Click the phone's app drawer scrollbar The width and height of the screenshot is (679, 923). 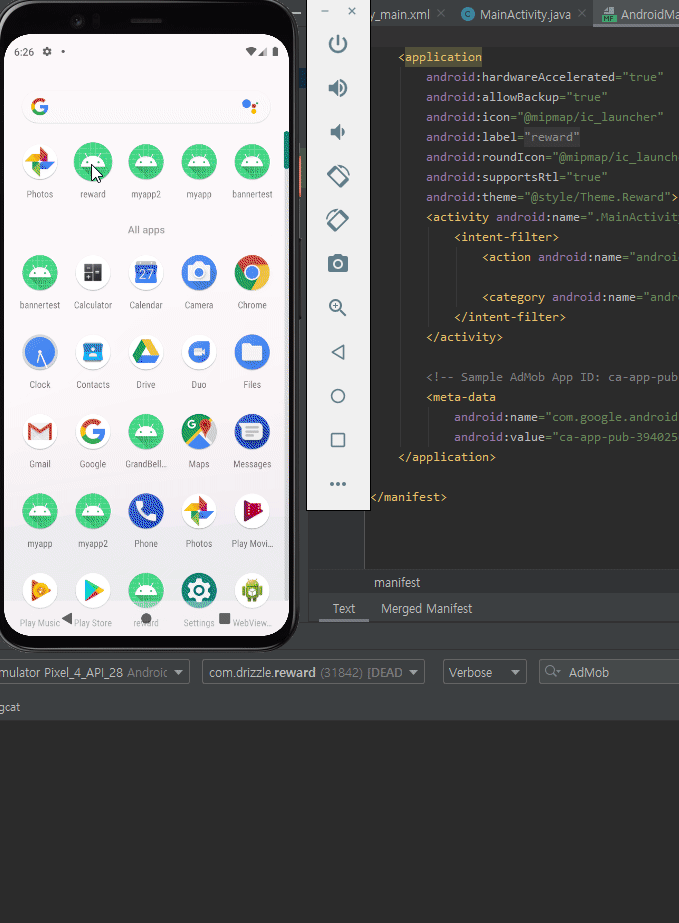point(286,150)
